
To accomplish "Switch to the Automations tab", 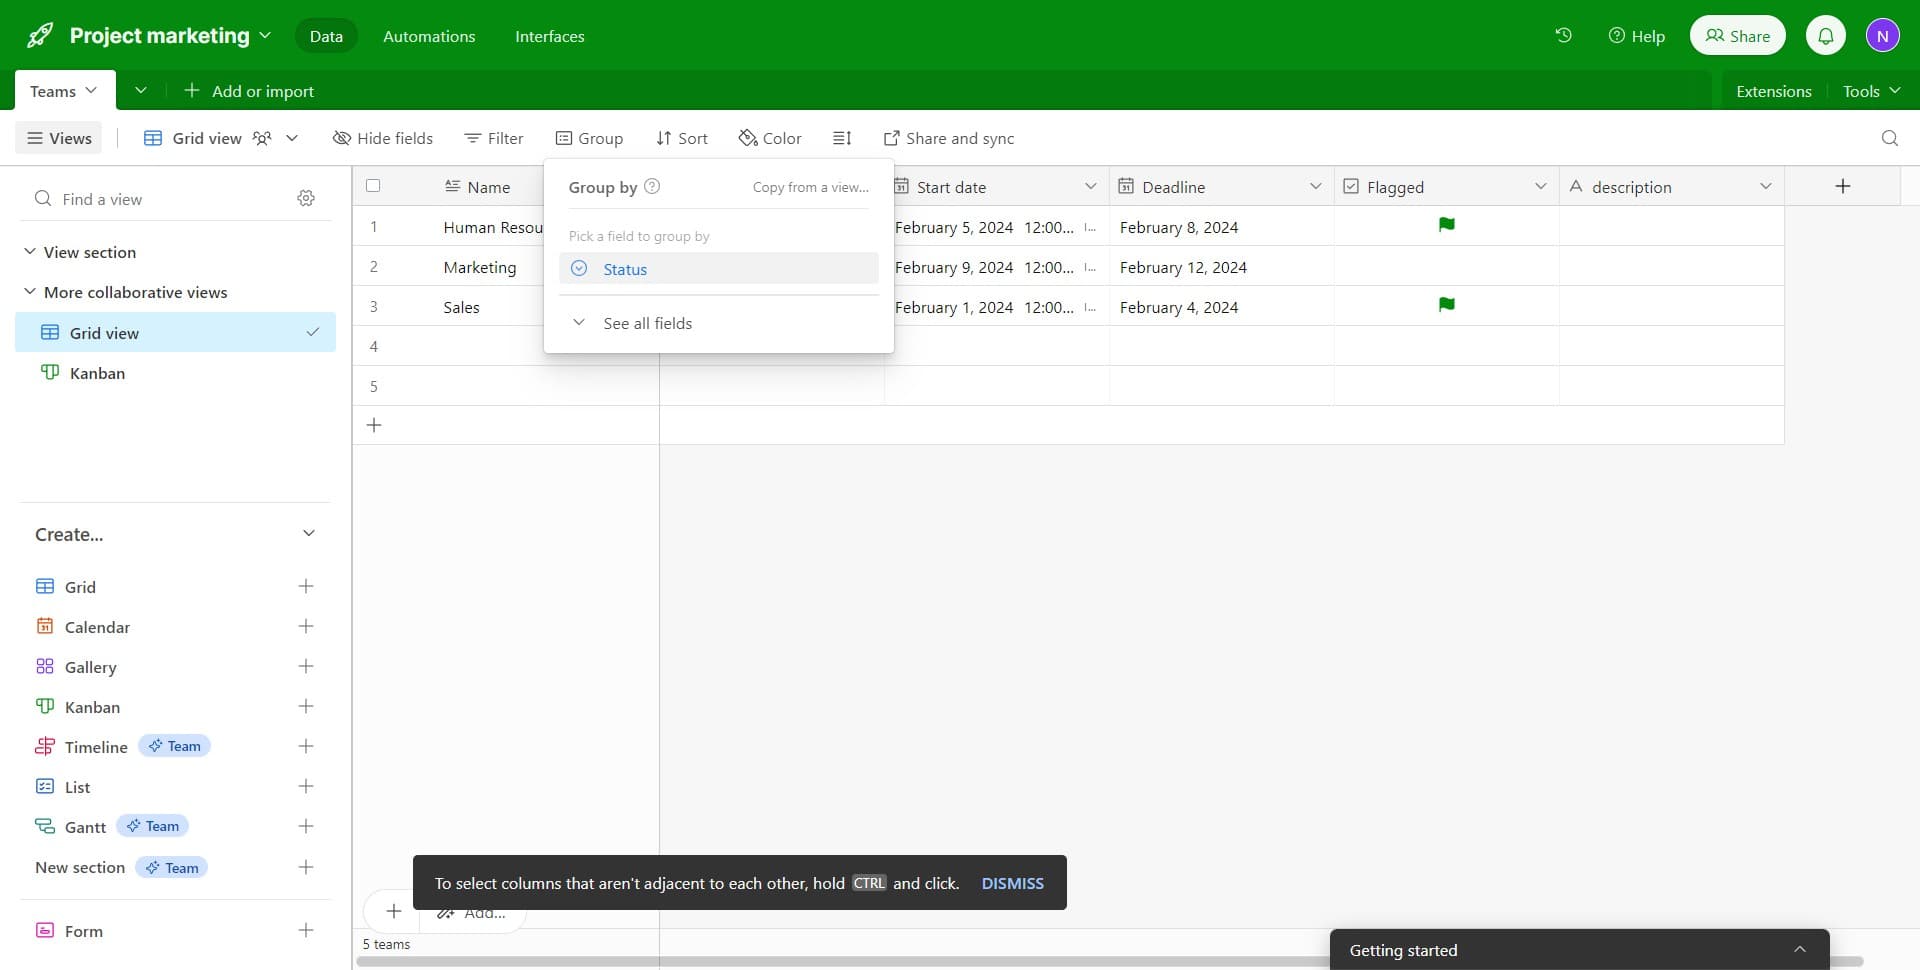I will coord(429,36).
